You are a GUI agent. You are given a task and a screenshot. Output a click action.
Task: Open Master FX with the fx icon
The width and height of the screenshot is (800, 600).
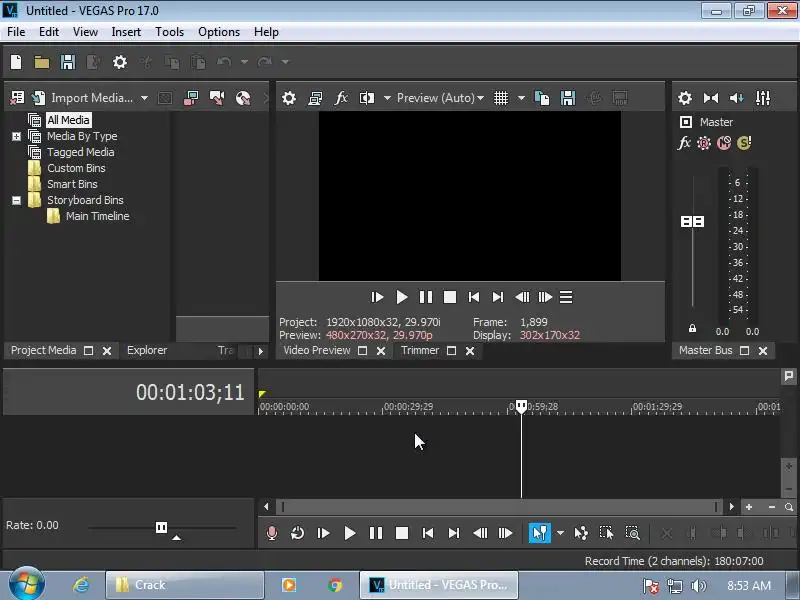coord(684,143)
